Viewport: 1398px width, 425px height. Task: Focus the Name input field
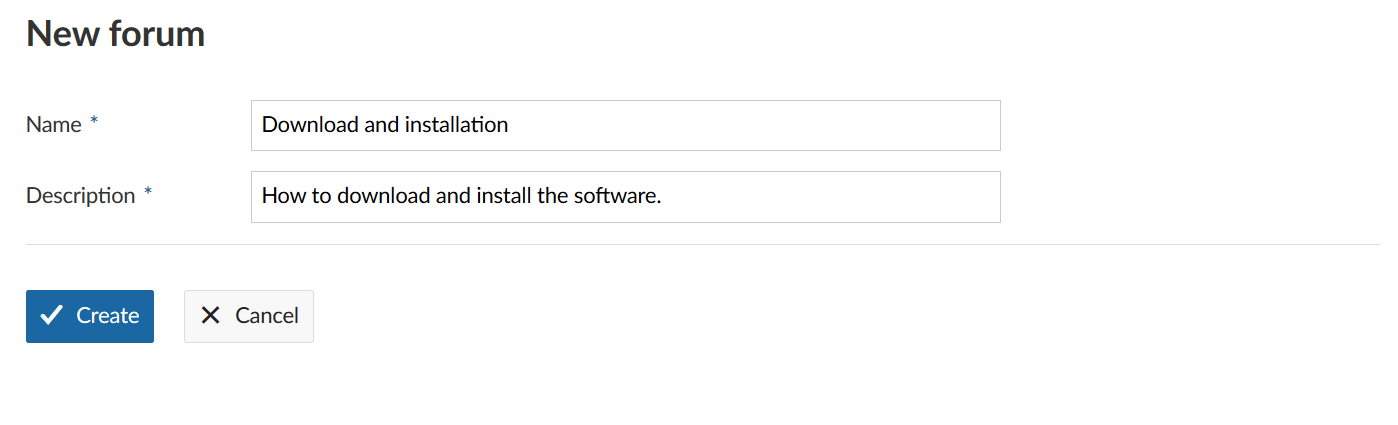coord(625,125)
